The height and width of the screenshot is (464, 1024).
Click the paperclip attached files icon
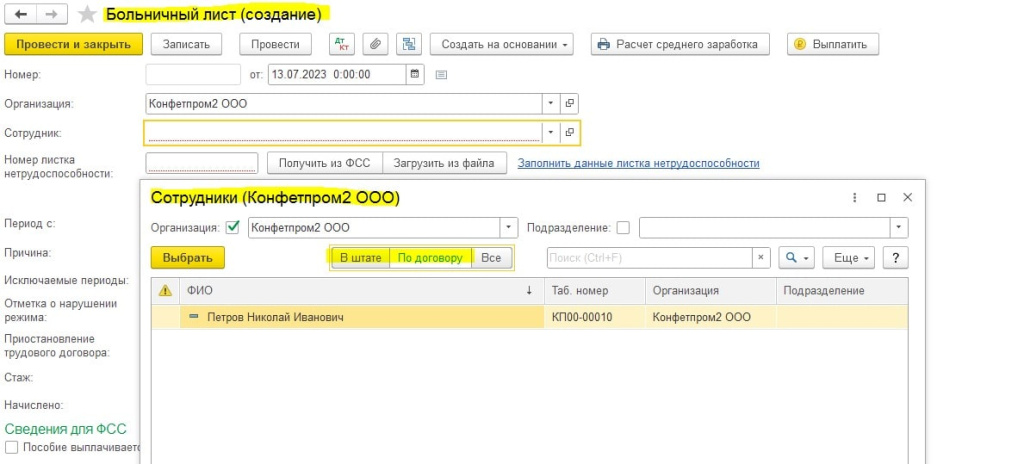(x=375, y=44)
